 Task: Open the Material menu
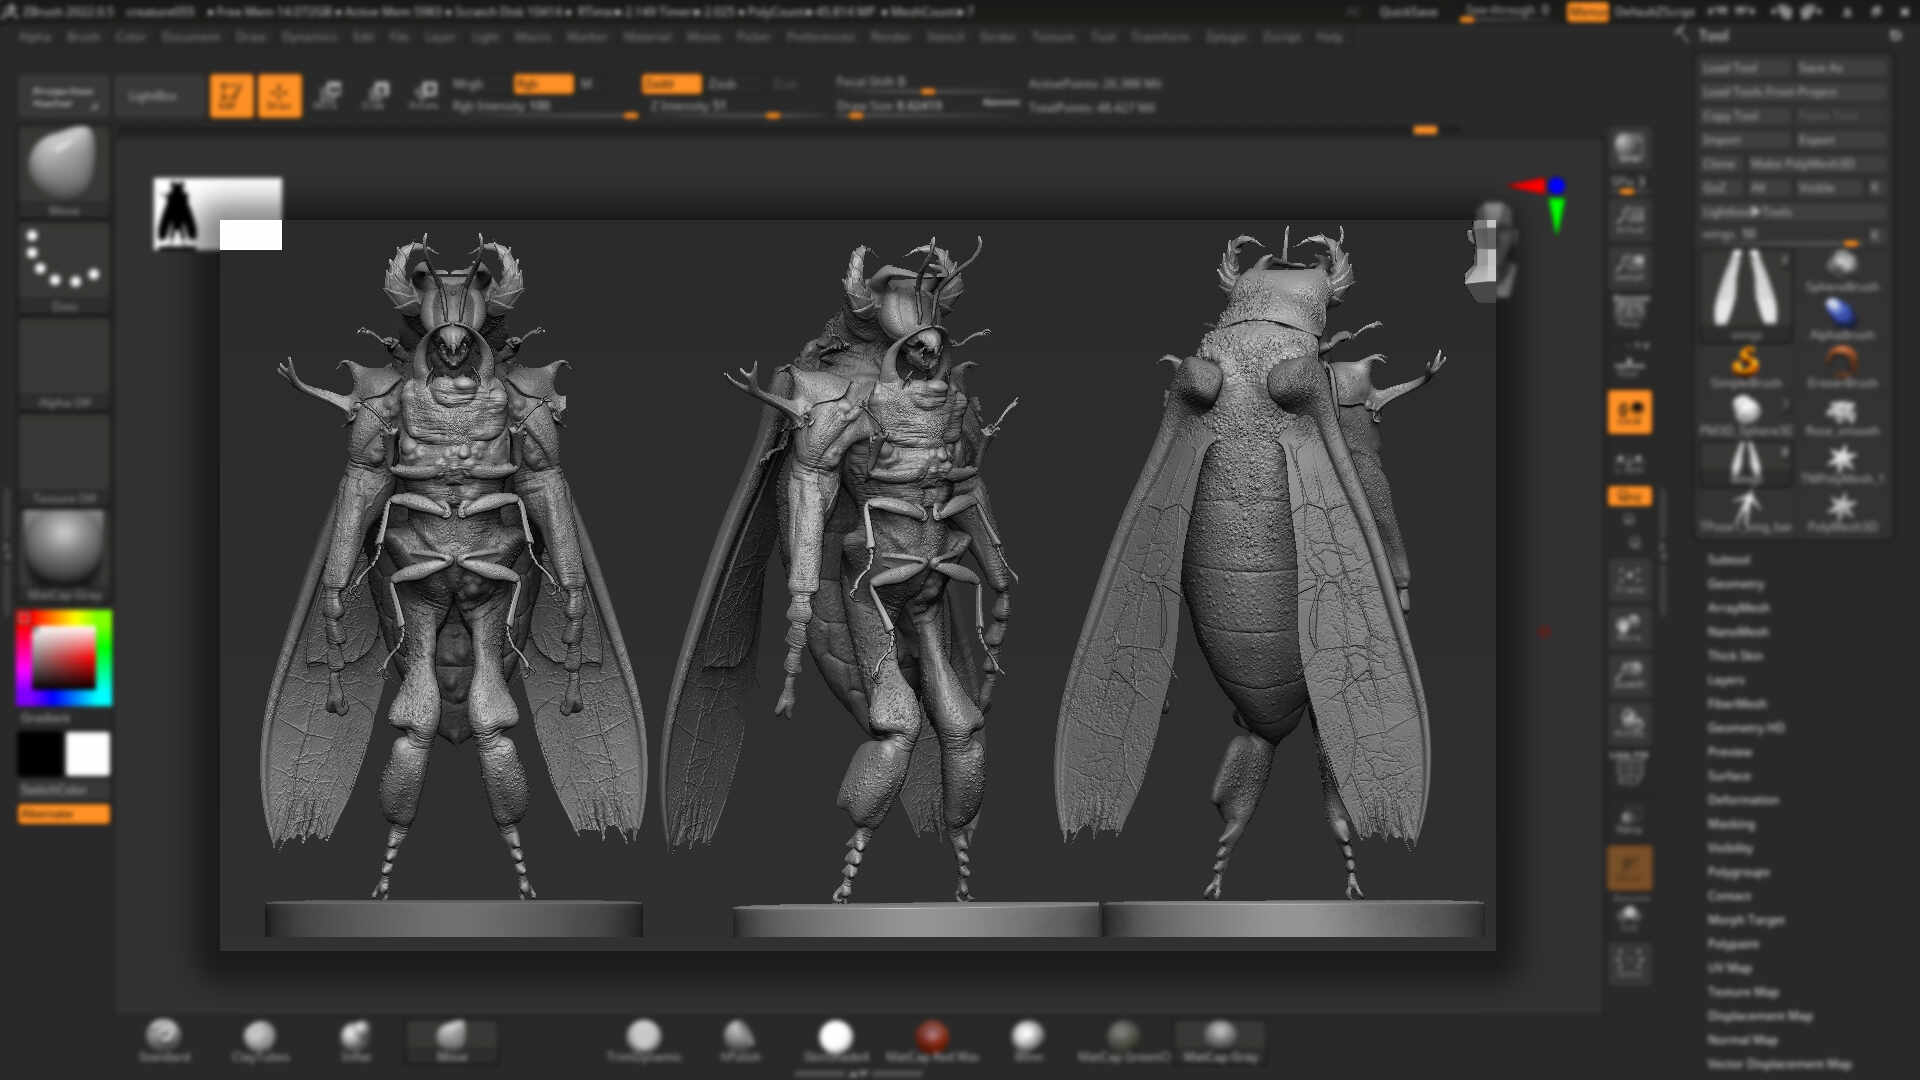click(647, 36)
